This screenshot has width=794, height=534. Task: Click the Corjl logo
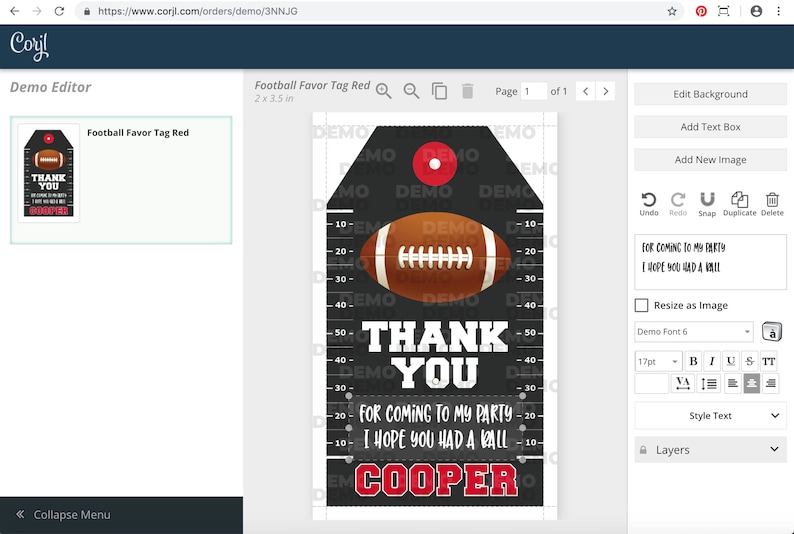(x=29, y=46)
